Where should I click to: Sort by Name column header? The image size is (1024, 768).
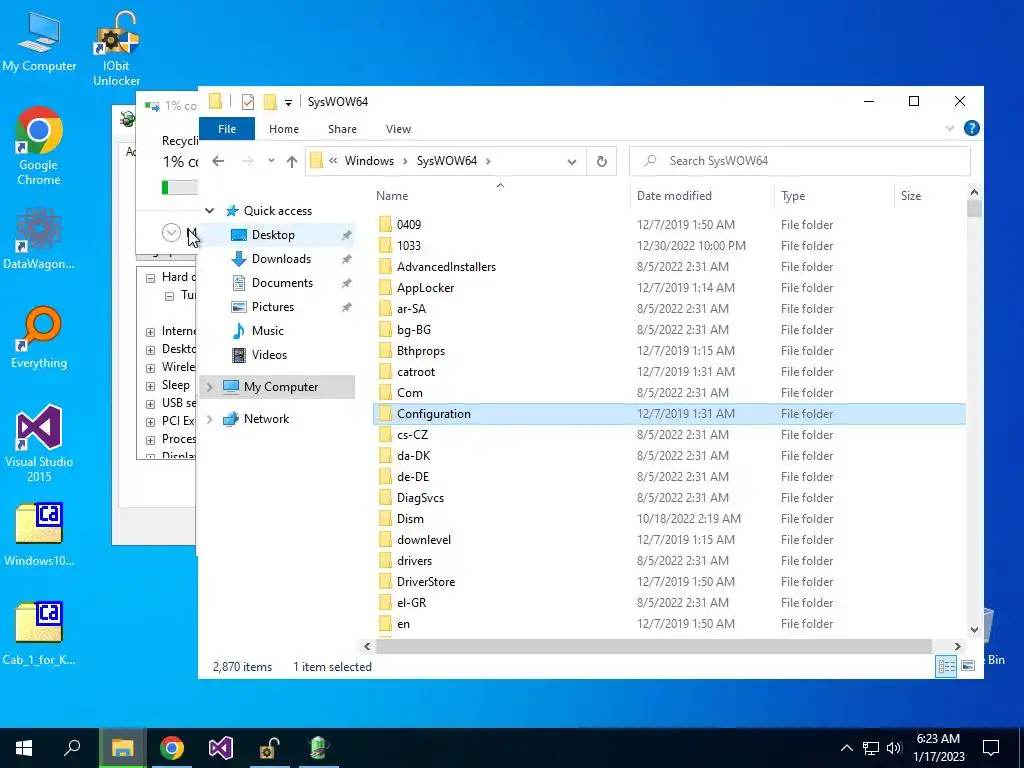(x=500, y=196)
